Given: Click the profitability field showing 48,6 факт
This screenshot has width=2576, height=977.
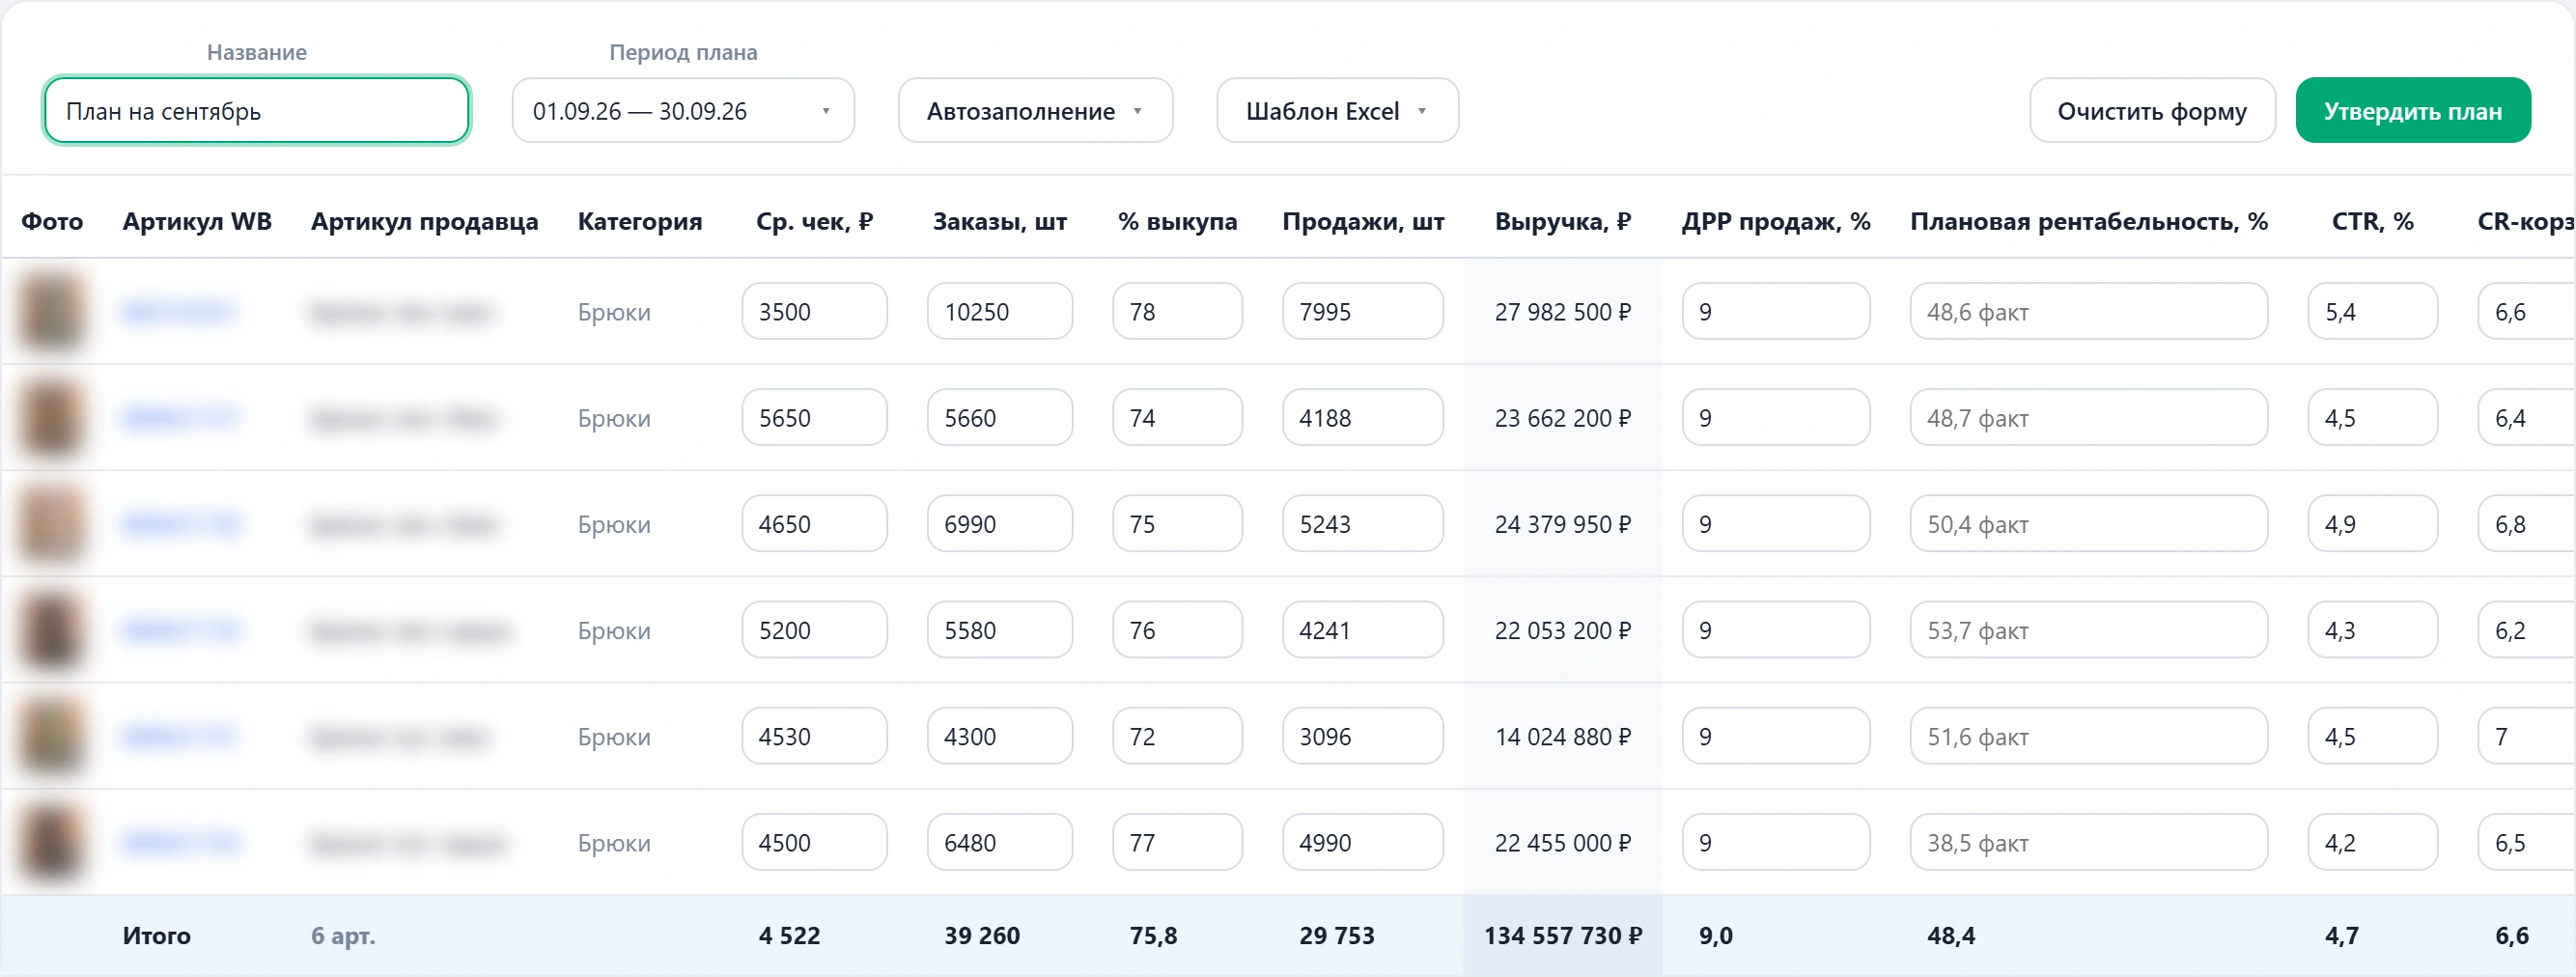Looking at the screenshot, I should 2089,312.
